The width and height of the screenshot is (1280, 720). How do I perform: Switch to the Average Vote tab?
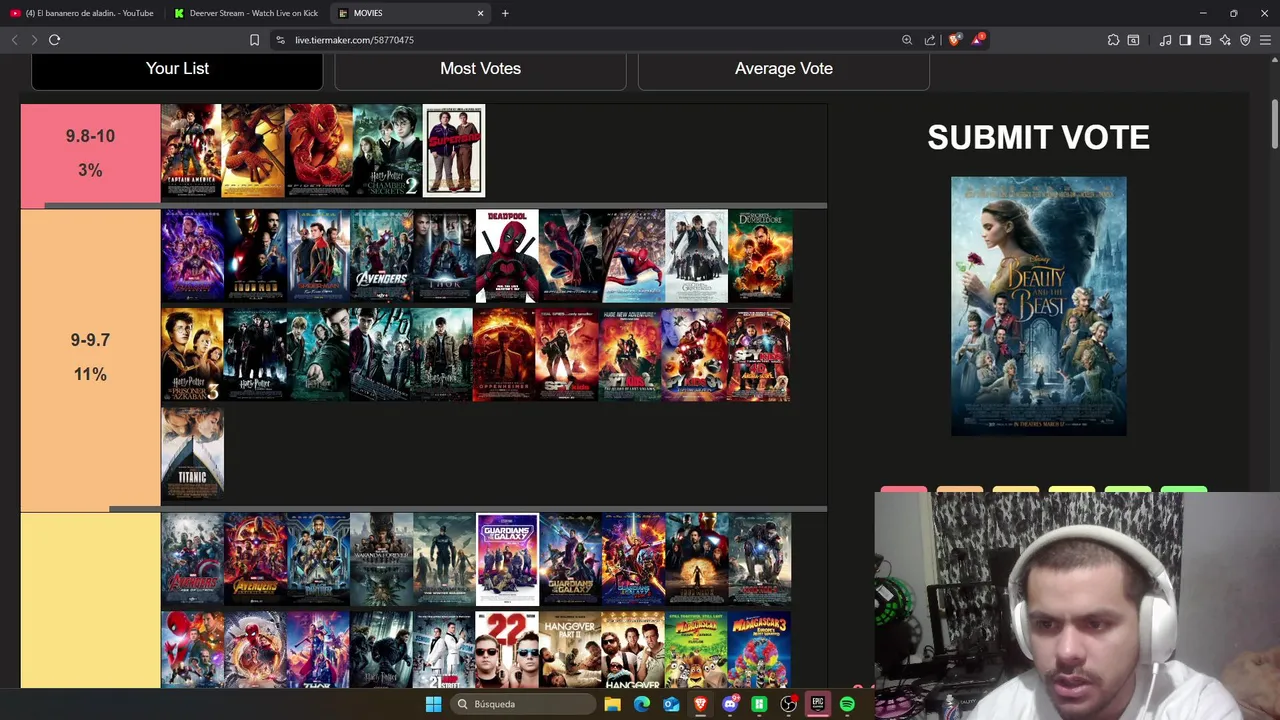click(784, 69)
